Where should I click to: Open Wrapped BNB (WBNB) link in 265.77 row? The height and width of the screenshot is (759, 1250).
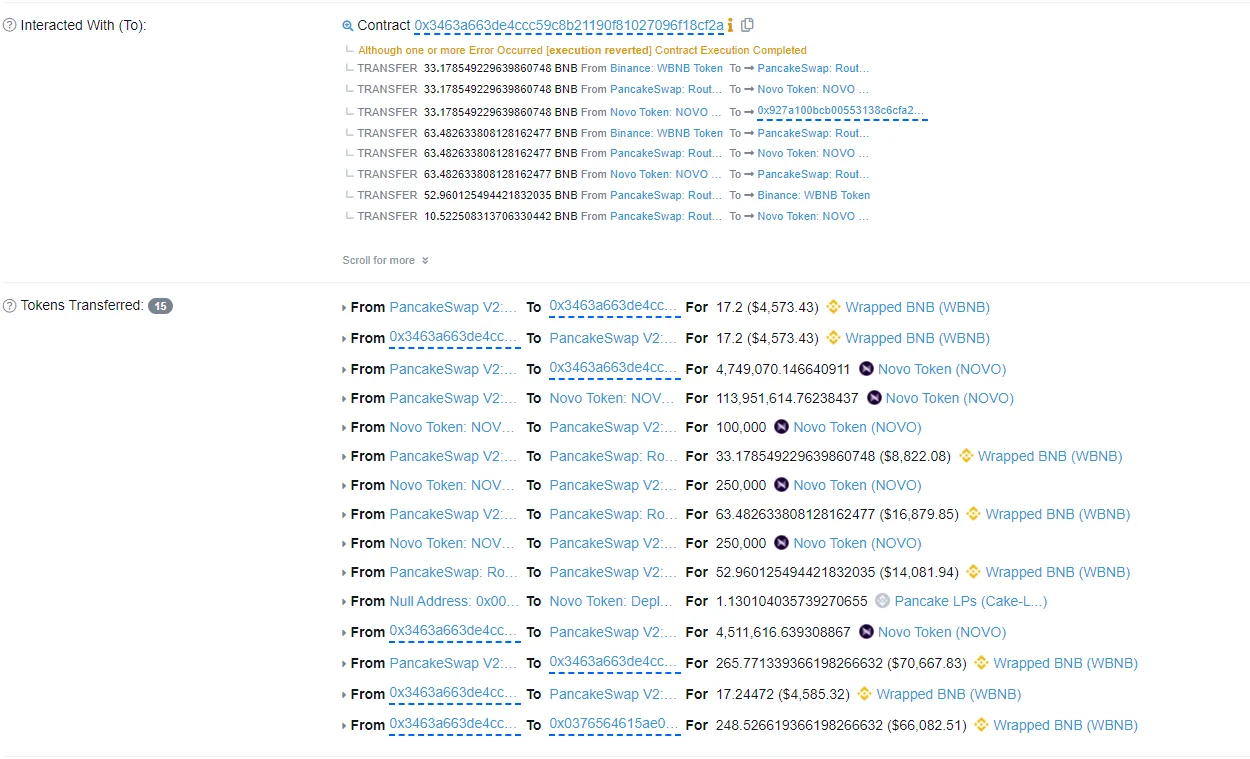click(1066, 663)
